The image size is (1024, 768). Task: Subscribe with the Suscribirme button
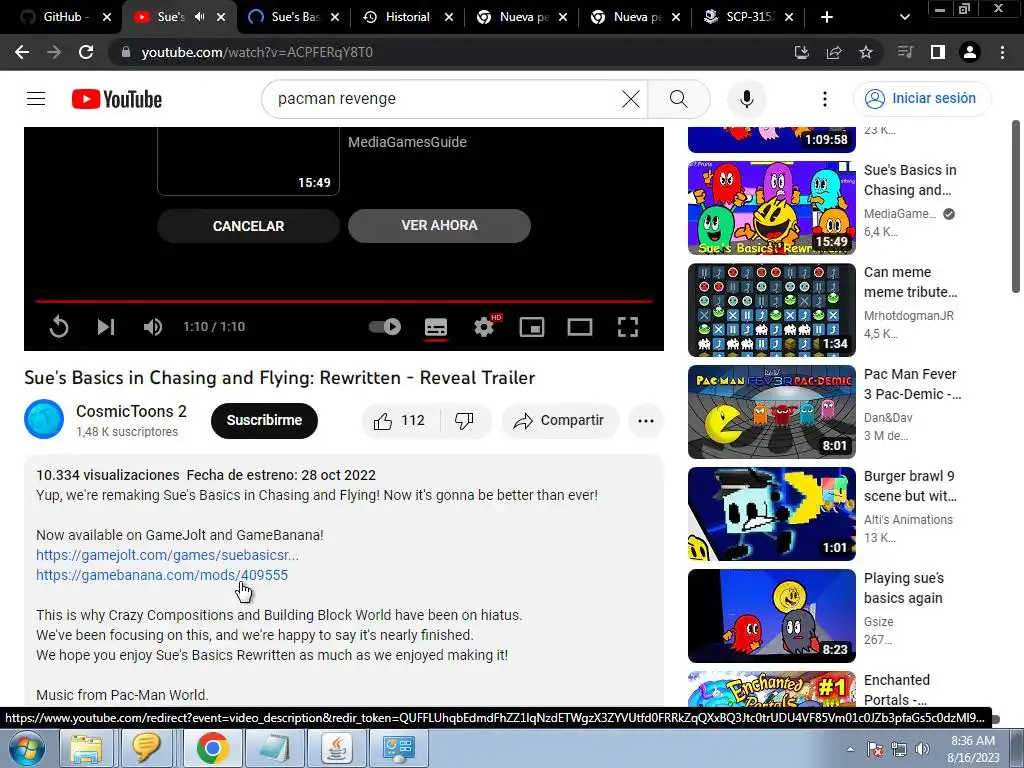click(264, 421)
